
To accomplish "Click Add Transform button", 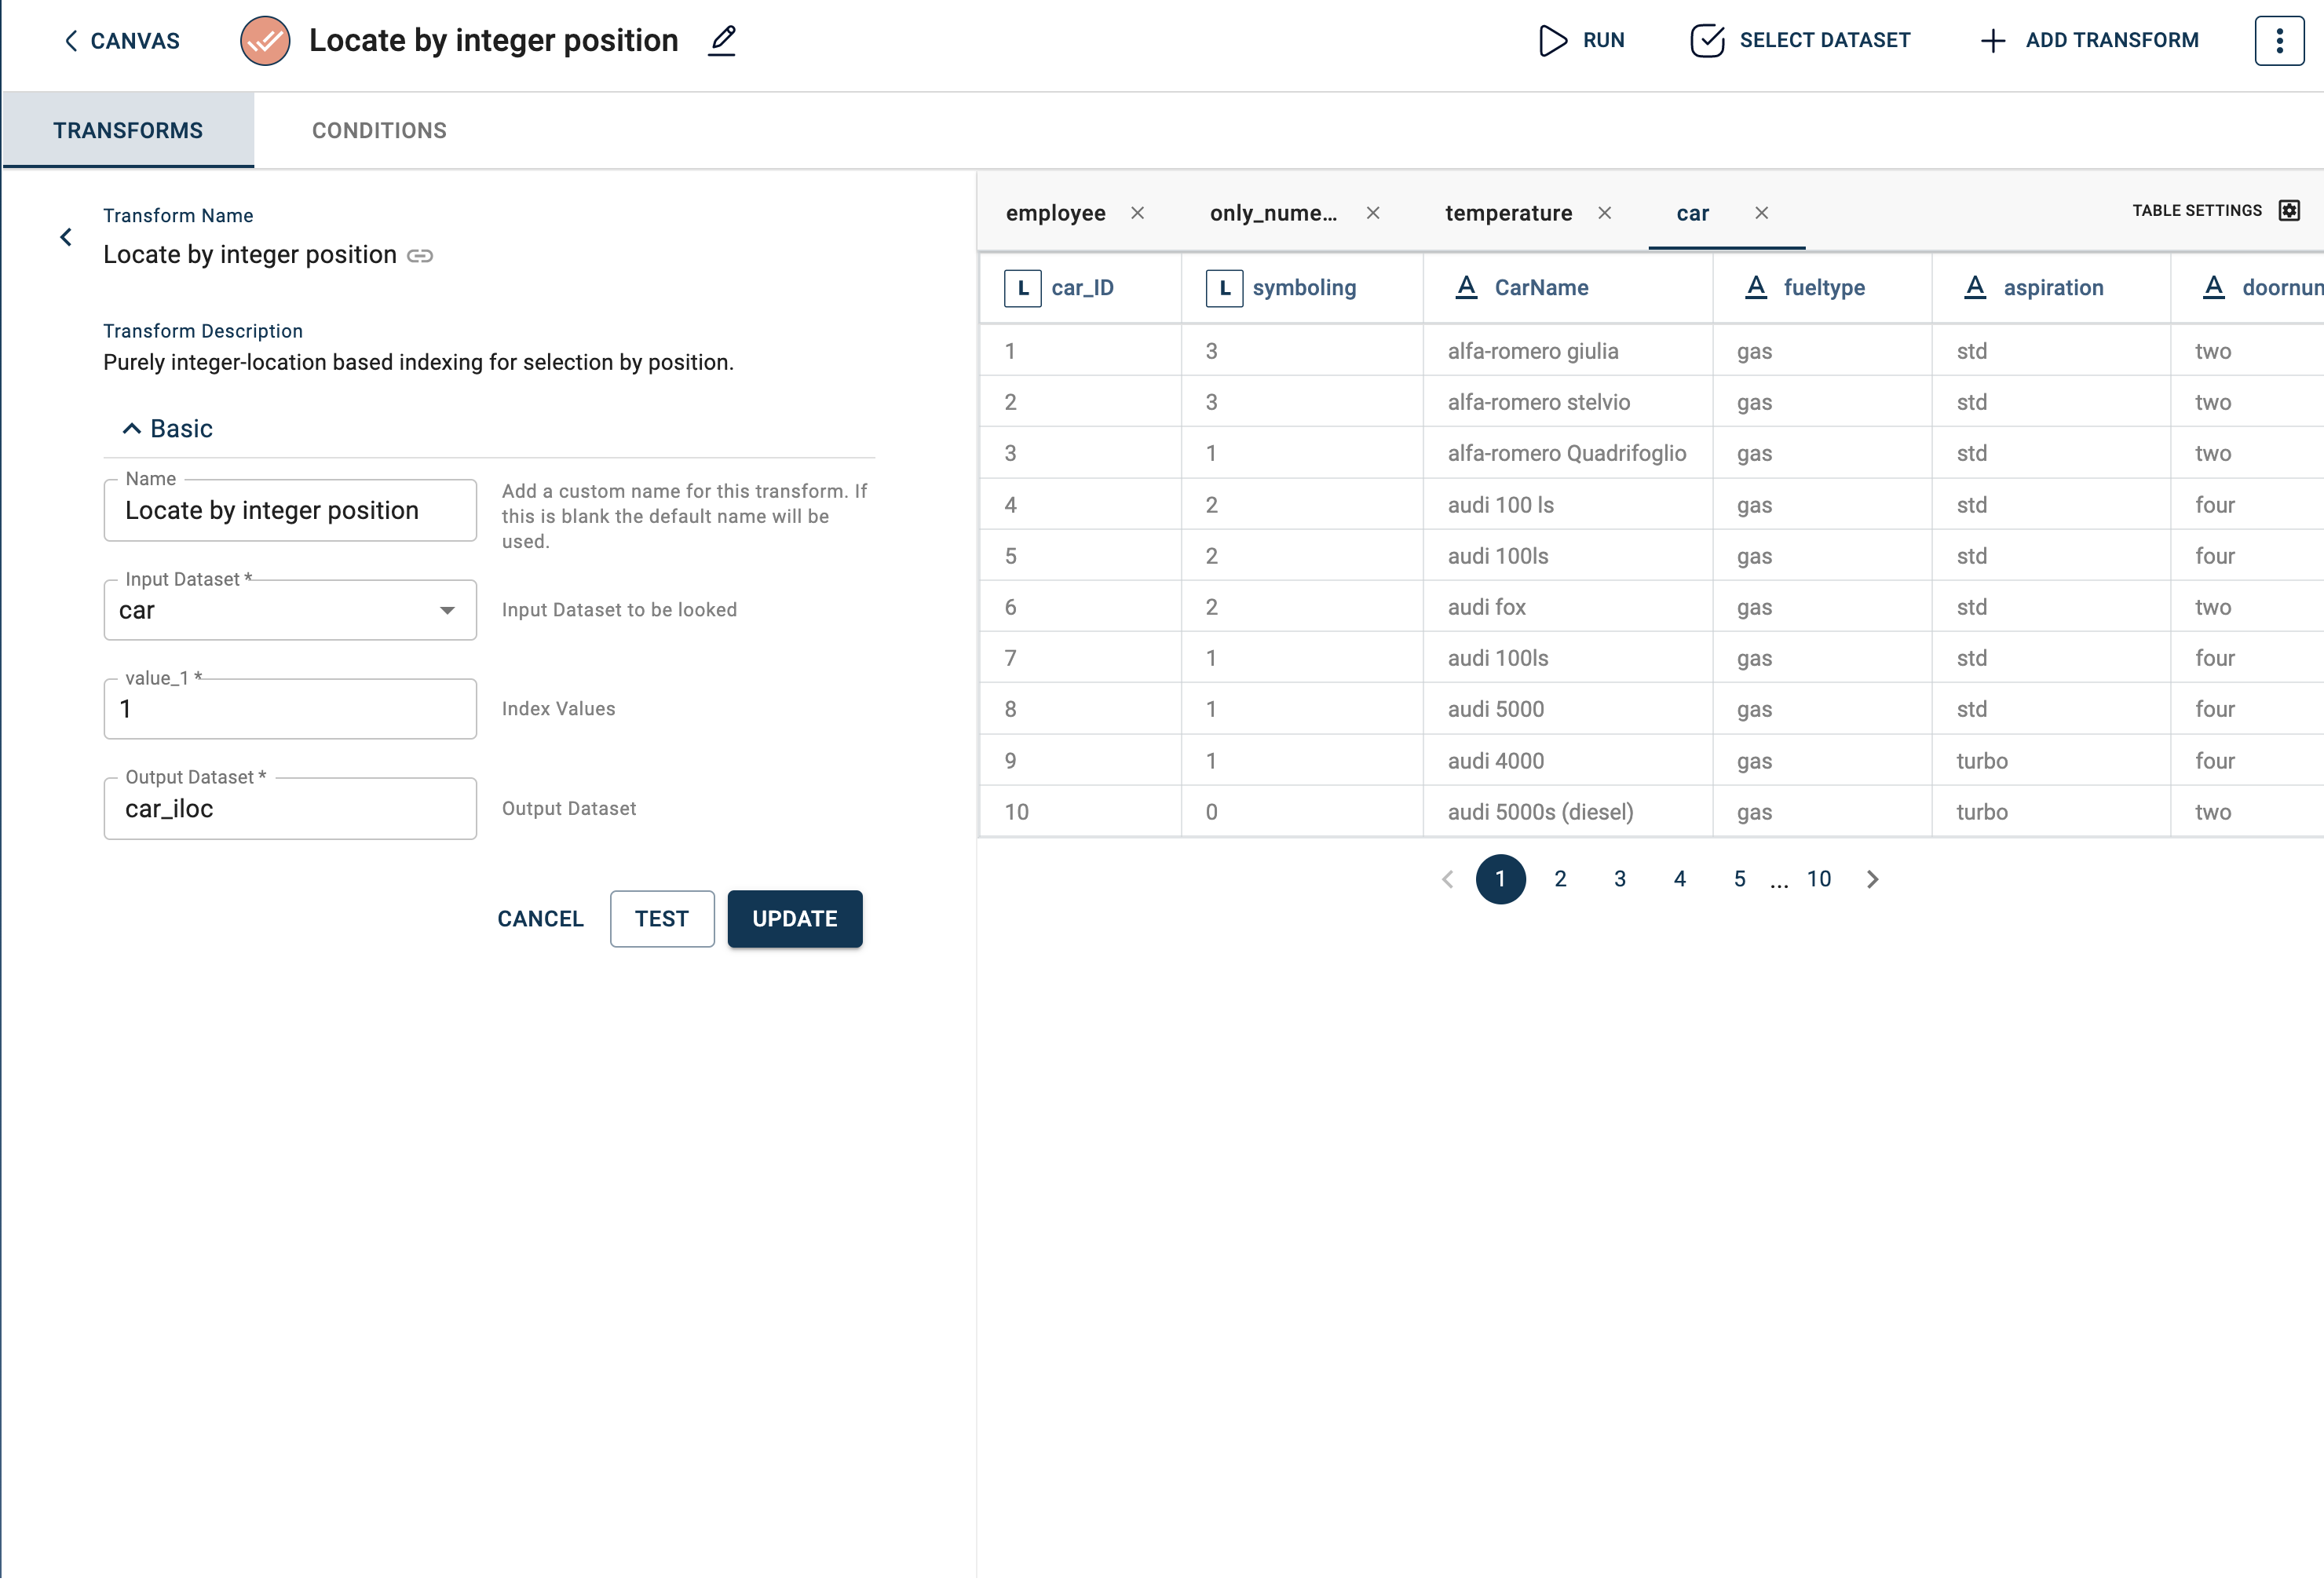I will [2089, 41].
